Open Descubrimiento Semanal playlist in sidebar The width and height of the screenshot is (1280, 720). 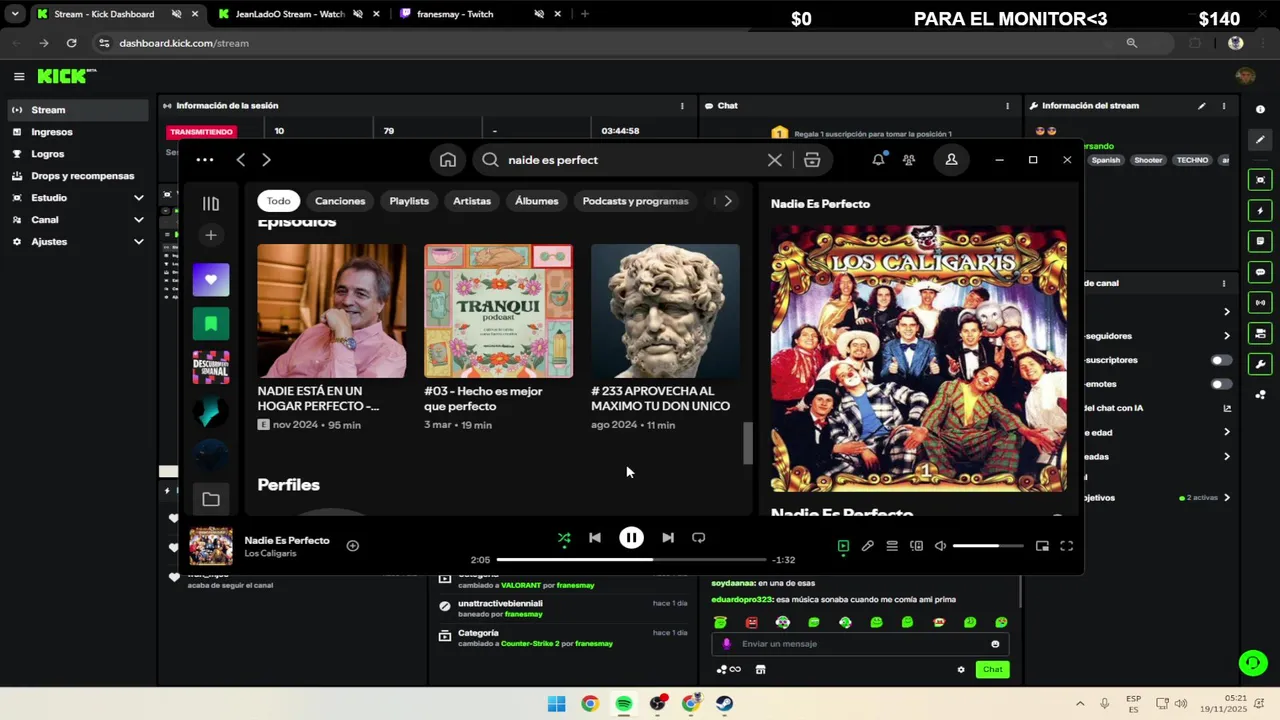click(x=211, y=368)
